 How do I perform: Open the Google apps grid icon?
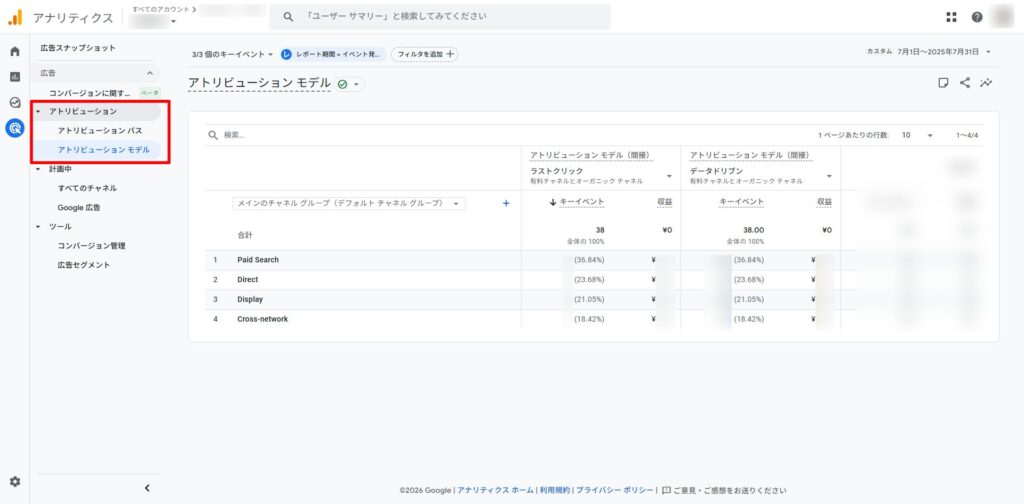(x=951, y=17)
